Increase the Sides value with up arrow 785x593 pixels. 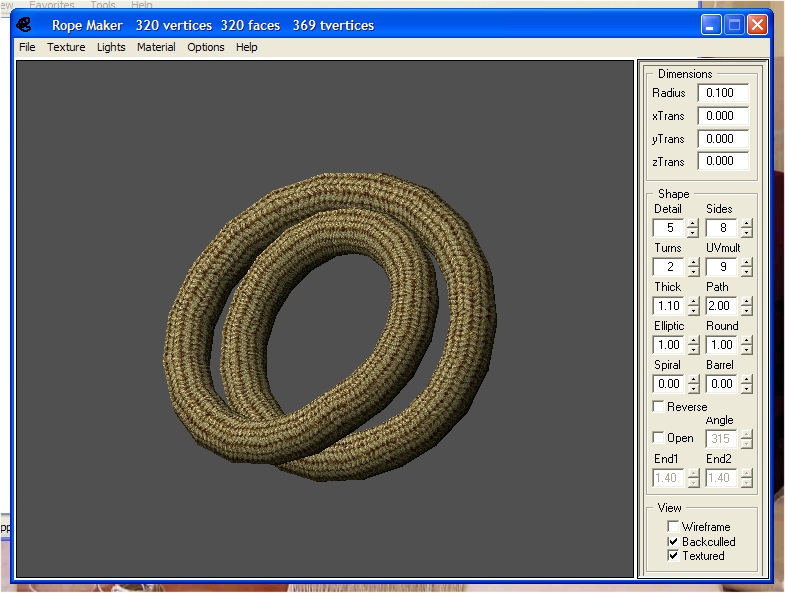[746, 224]
